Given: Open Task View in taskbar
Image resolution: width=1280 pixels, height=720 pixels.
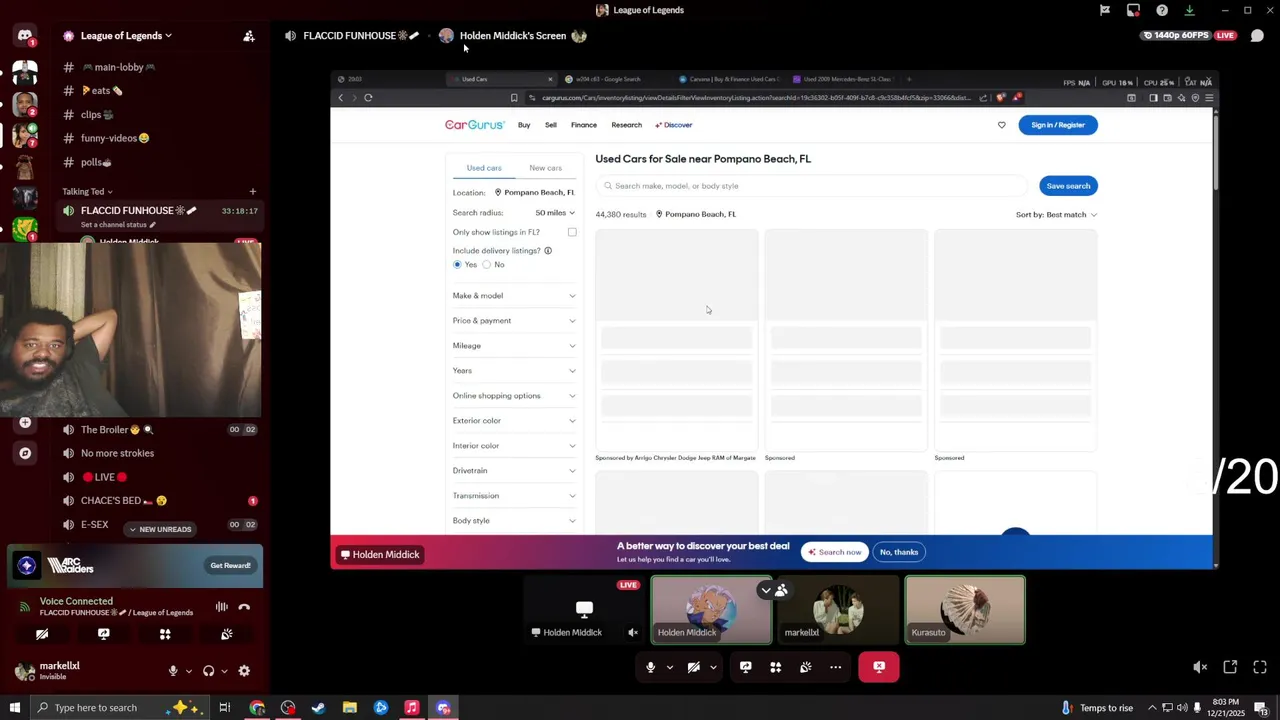Looking at the screenshot, I should click(225, 708).
